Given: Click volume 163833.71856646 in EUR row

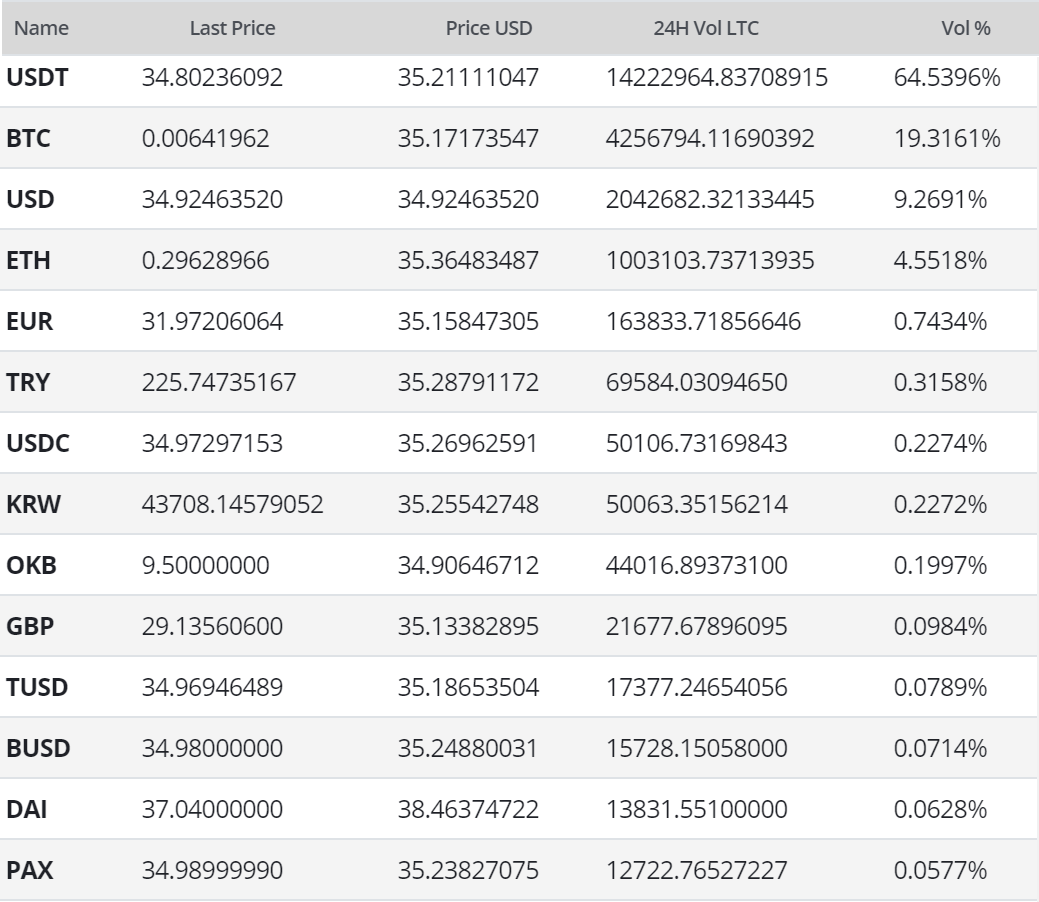Looking at the screenshot, I should (704, 321).
